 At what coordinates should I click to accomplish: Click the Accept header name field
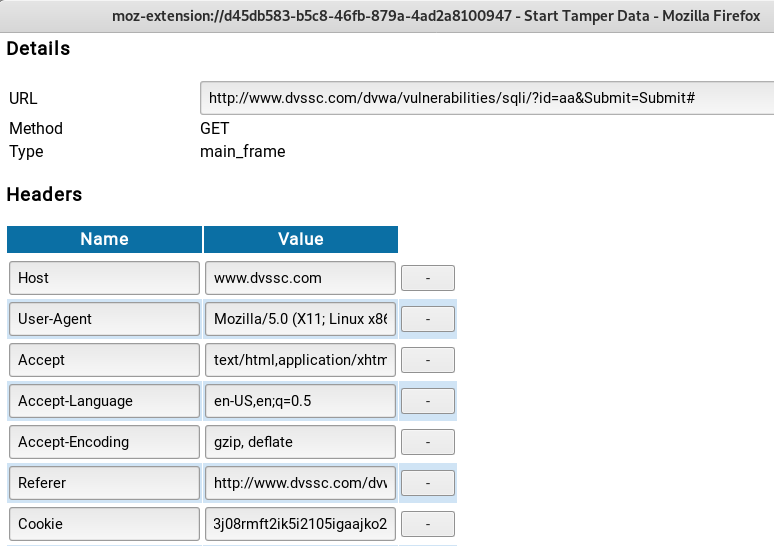(x=104, y=360)
